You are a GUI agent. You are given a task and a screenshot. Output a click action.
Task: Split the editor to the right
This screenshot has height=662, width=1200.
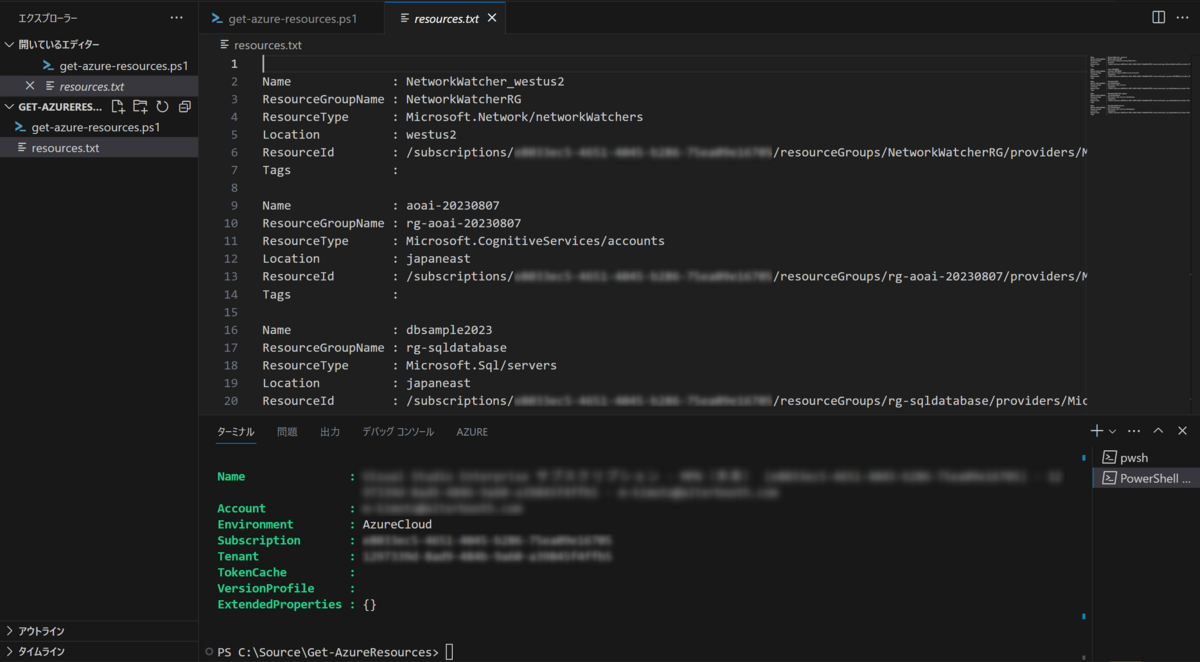point(1158,18)
